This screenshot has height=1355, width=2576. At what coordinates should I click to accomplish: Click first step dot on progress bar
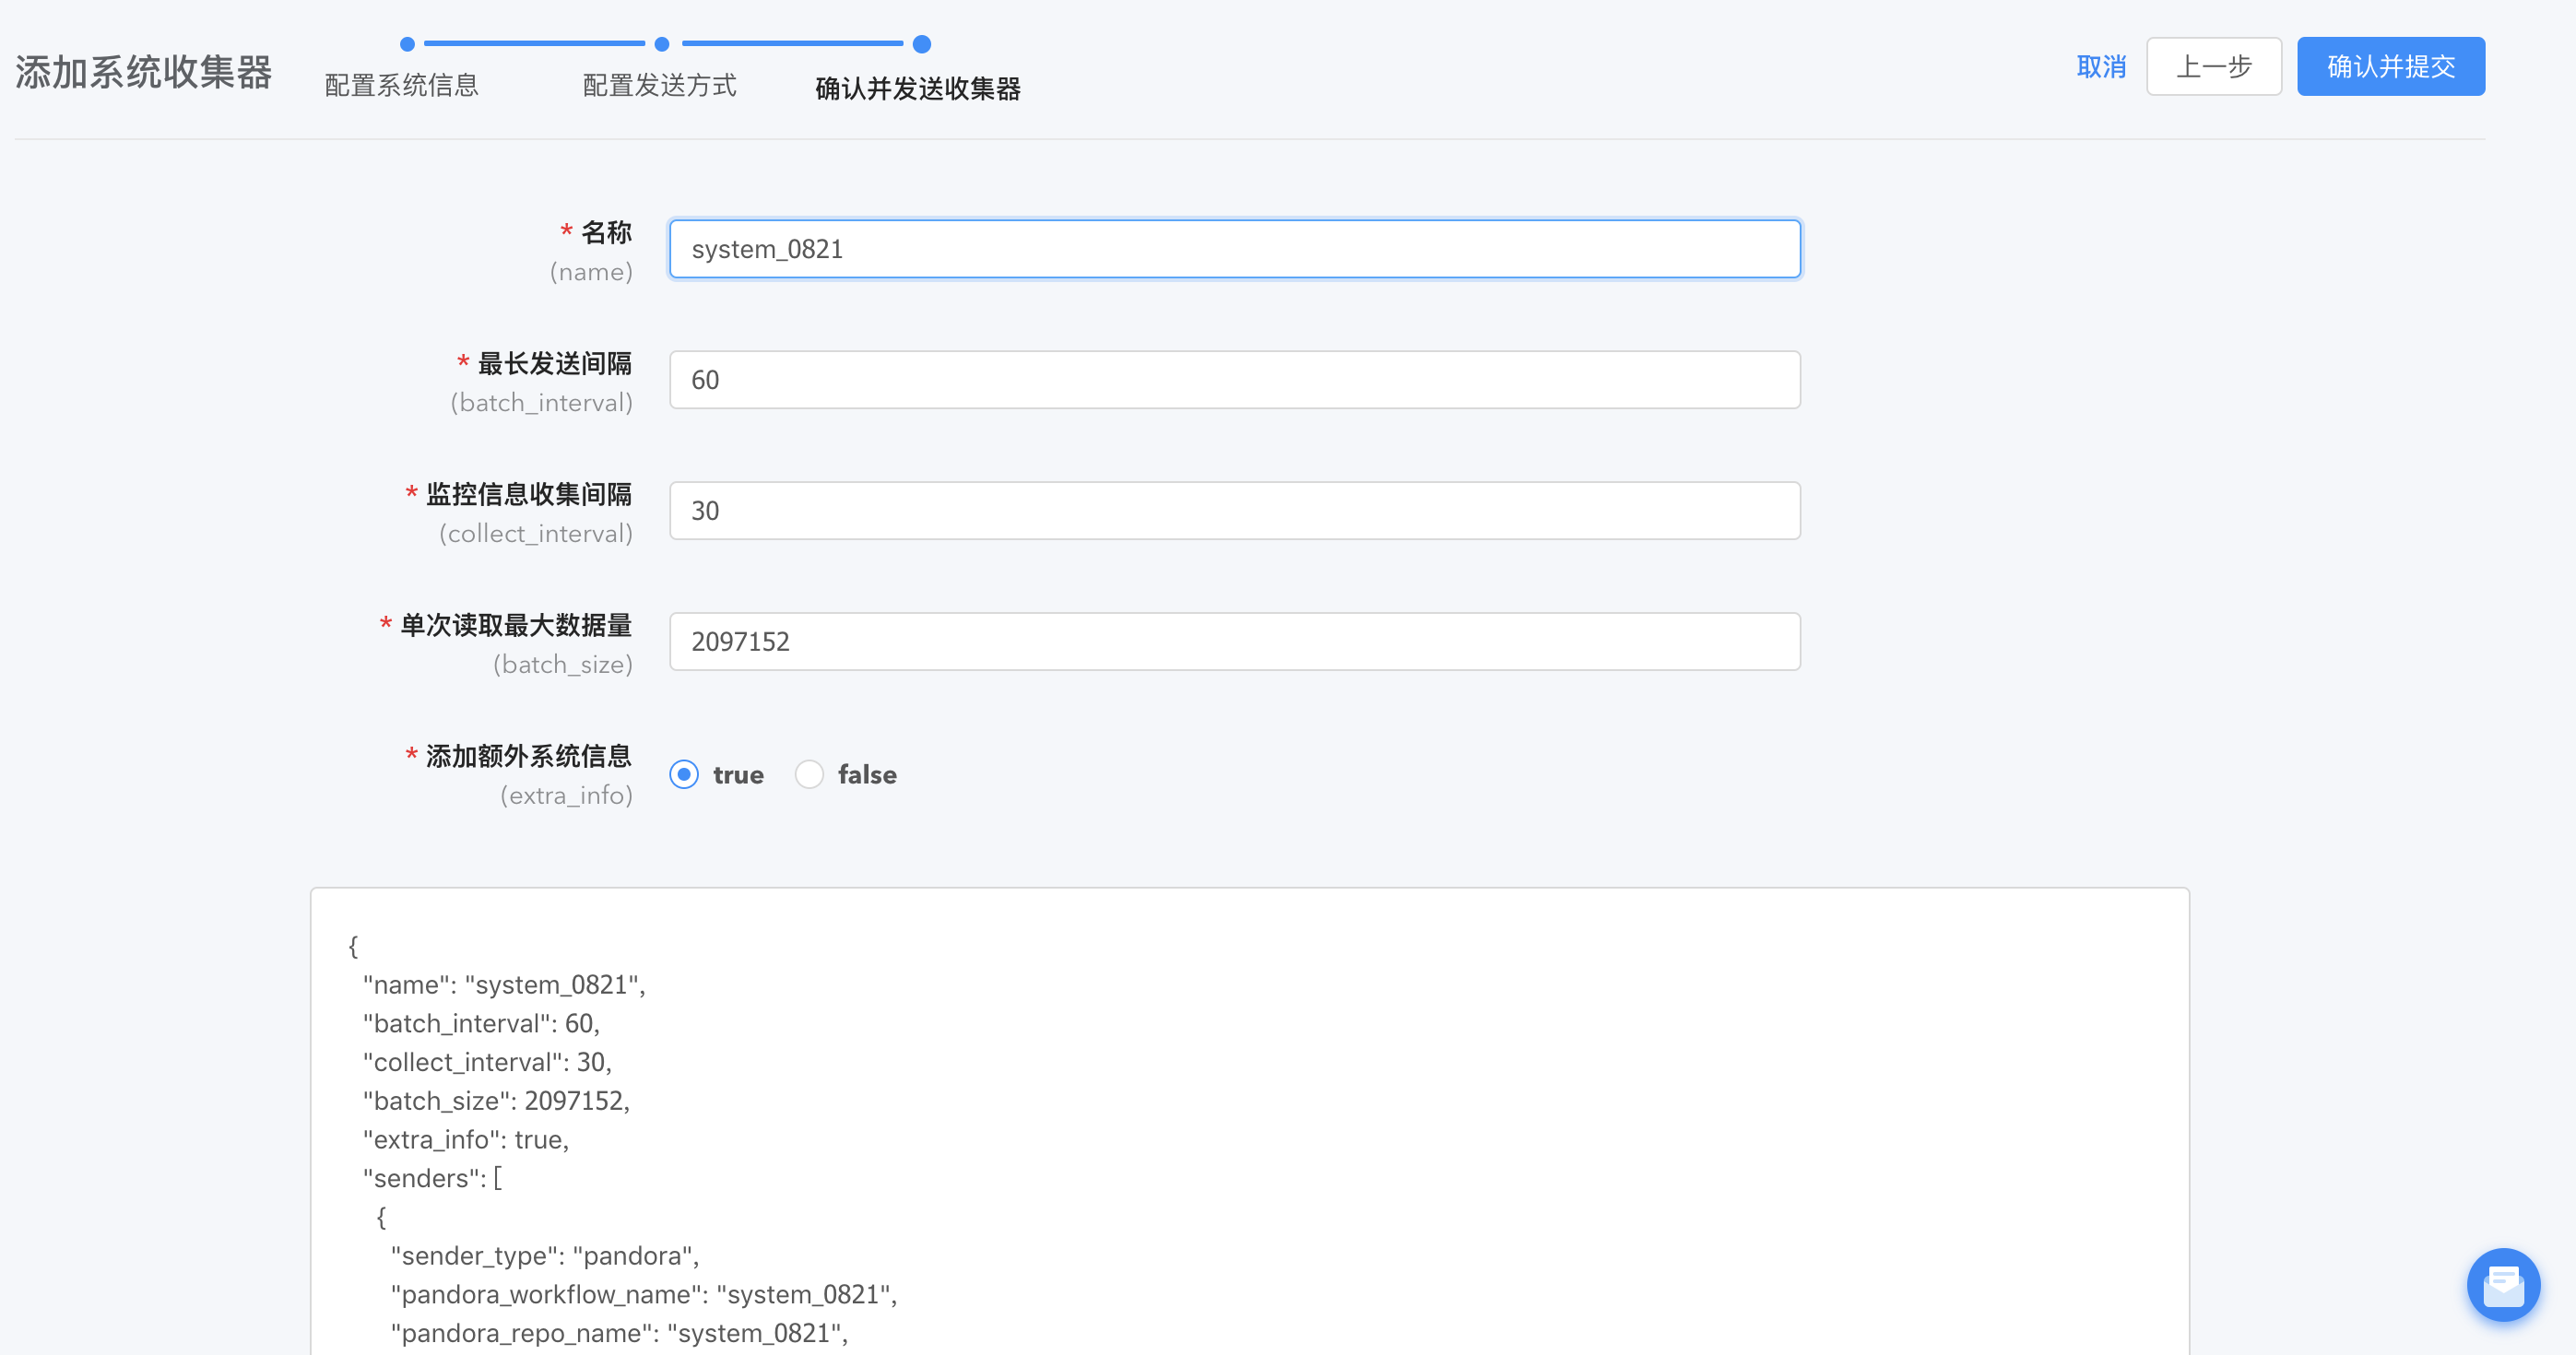coord(407,44)
